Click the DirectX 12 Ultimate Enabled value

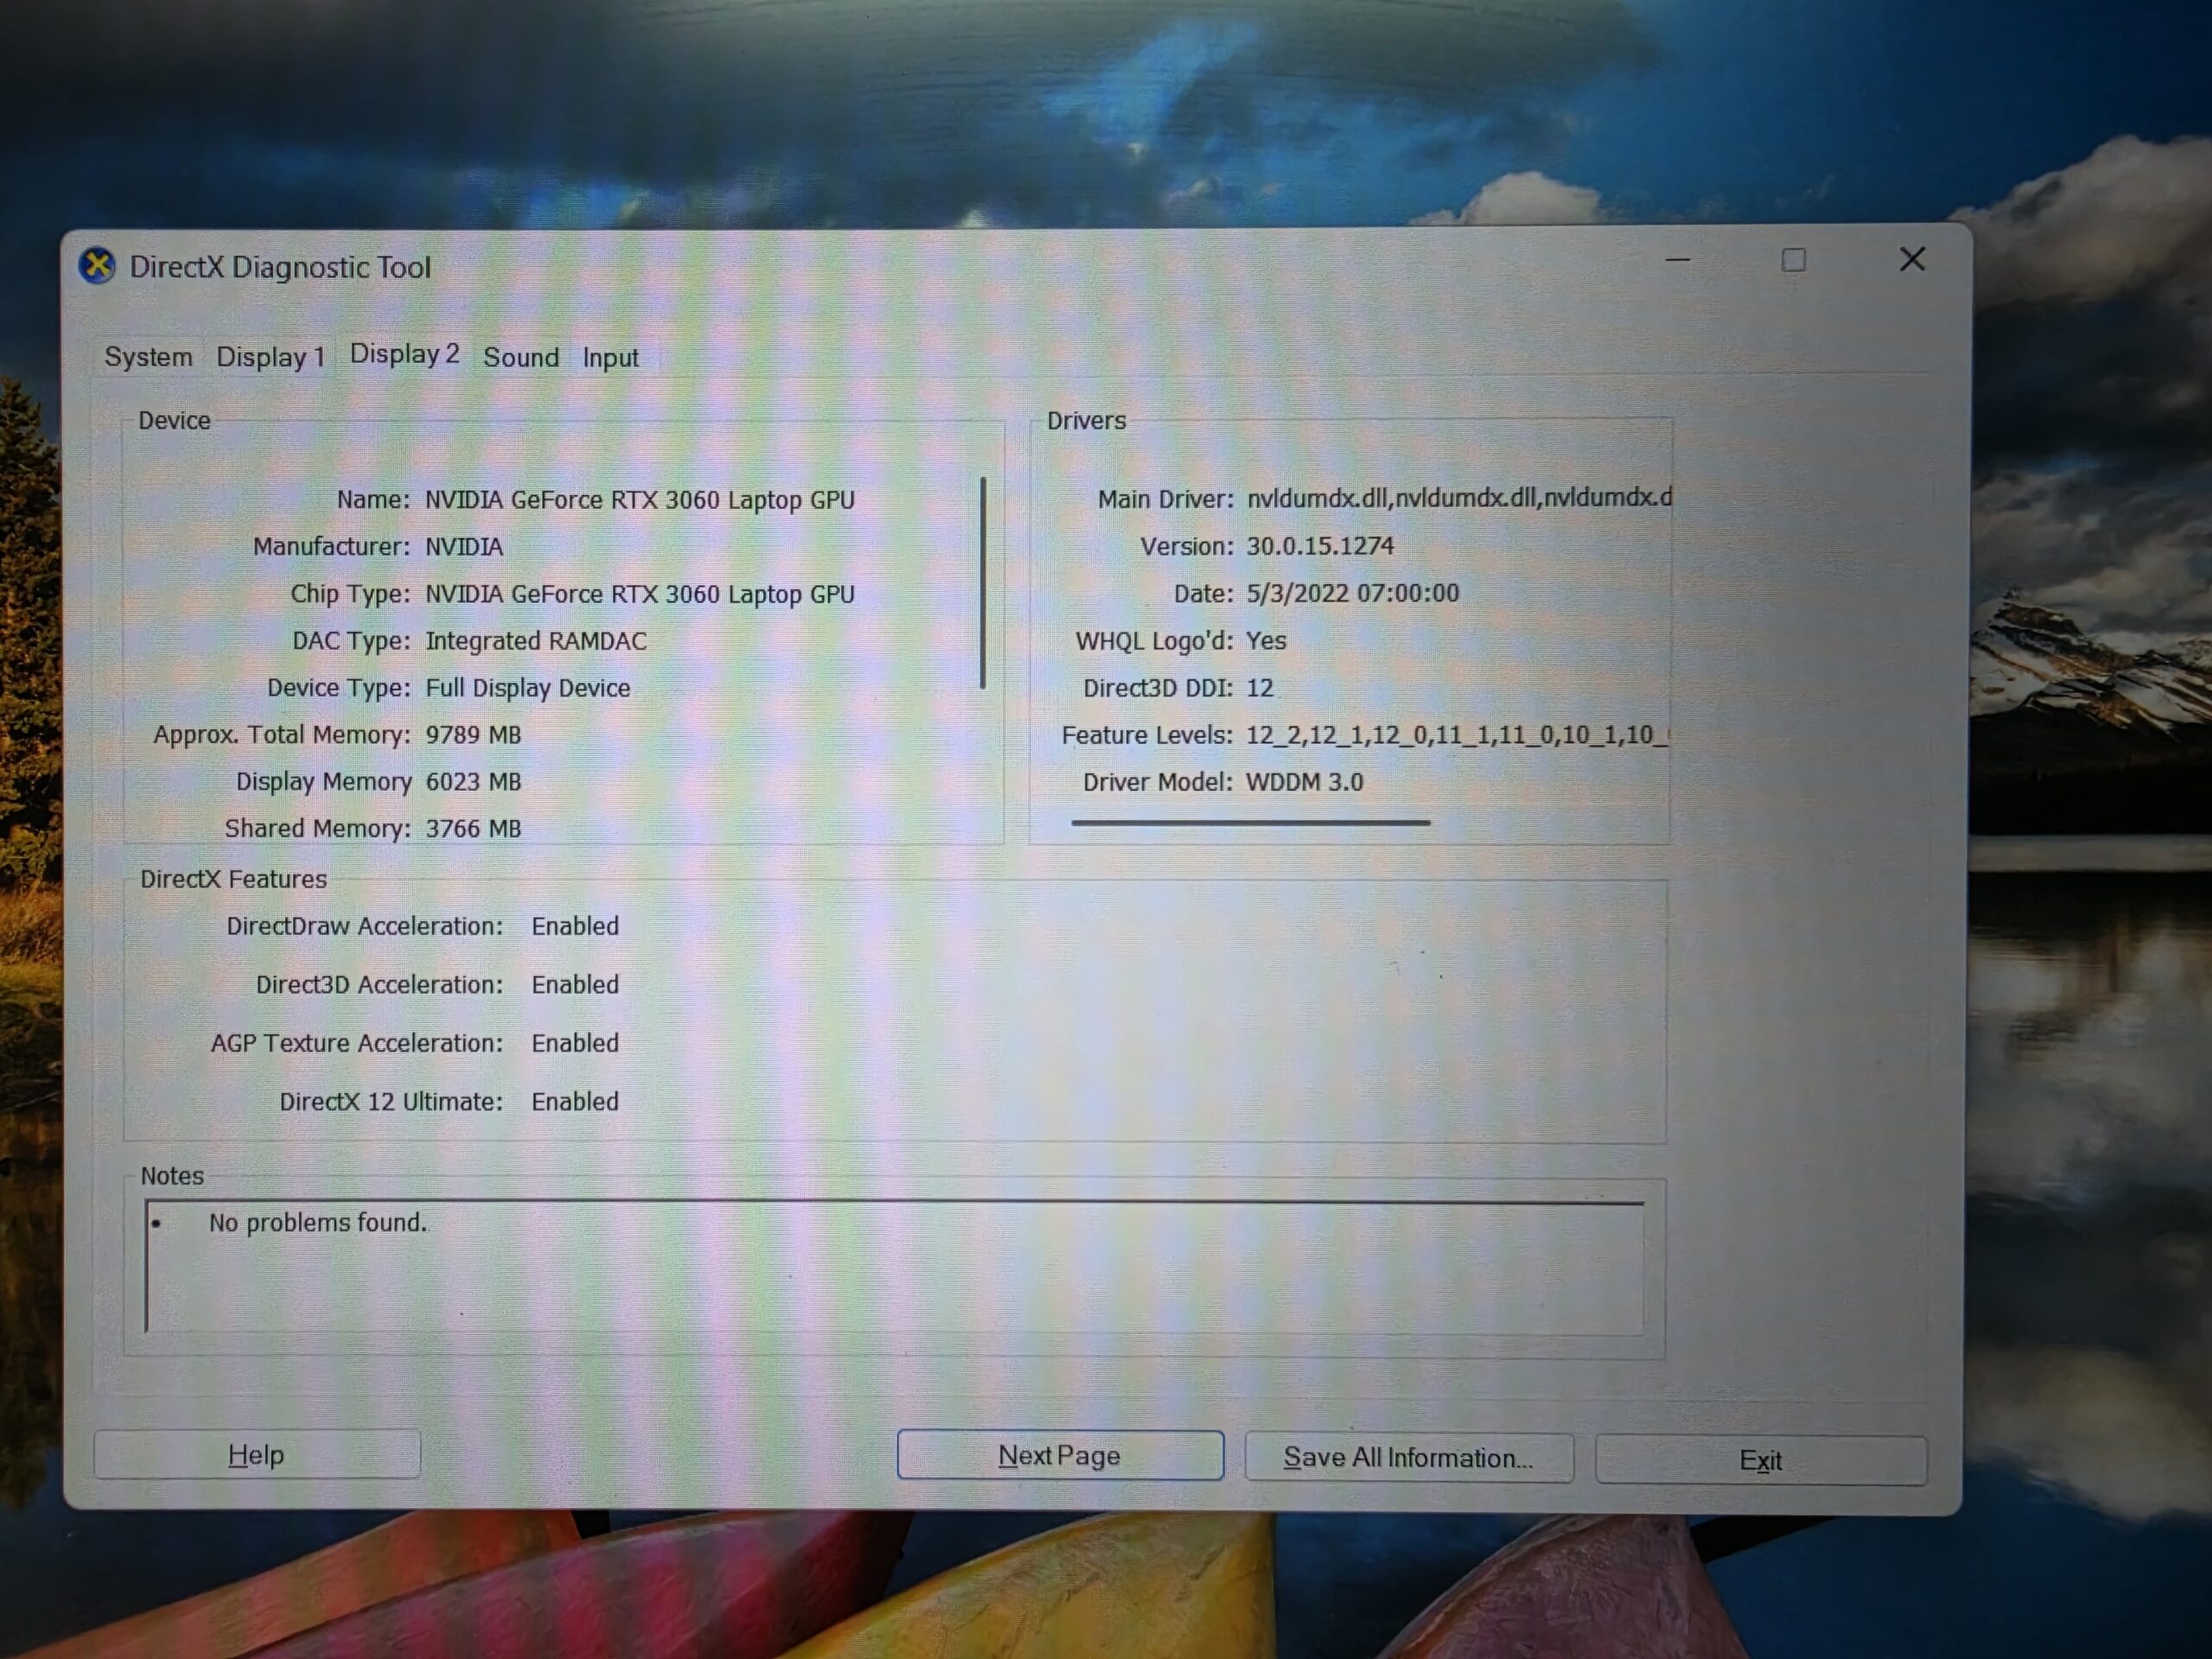tap(575, 1102)
